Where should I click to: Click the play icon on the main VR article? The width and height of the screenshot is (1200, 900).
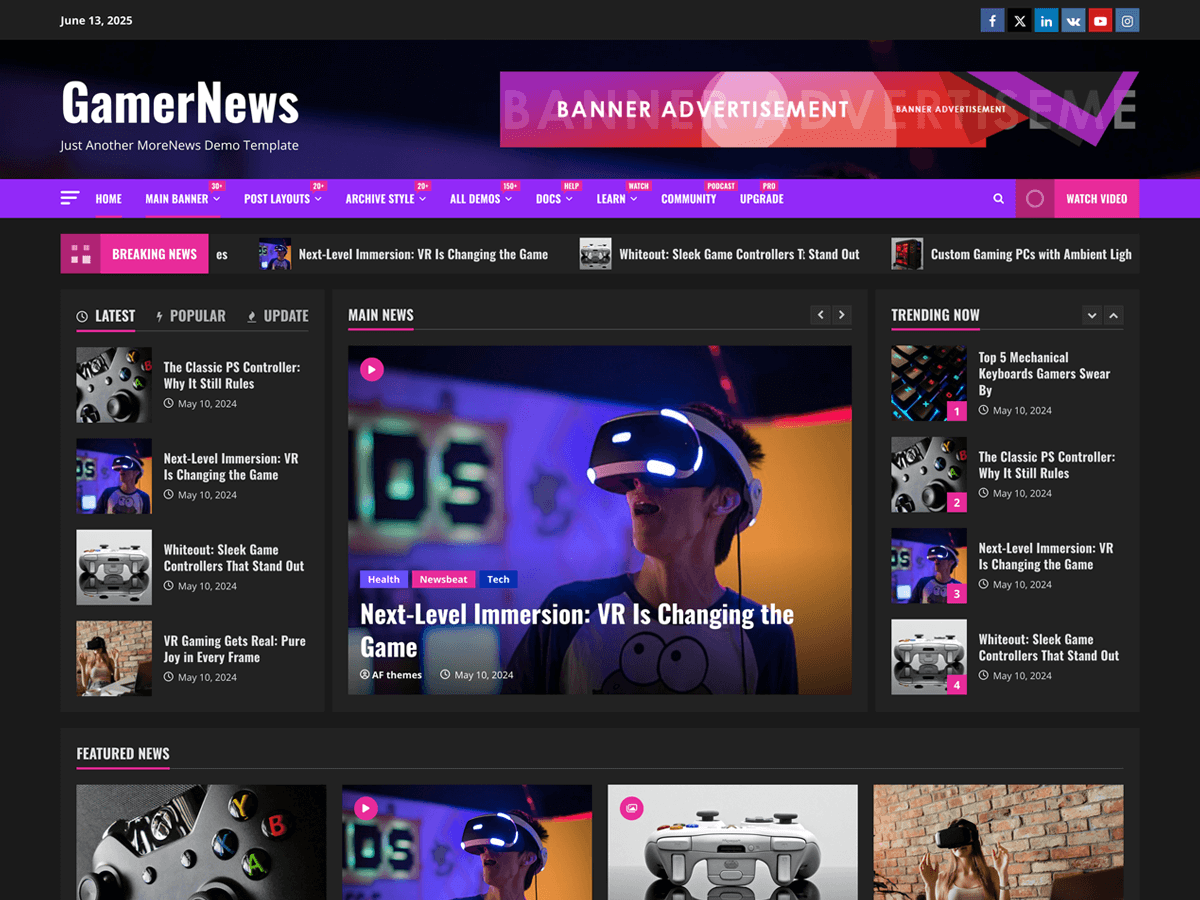click(371, 369)
